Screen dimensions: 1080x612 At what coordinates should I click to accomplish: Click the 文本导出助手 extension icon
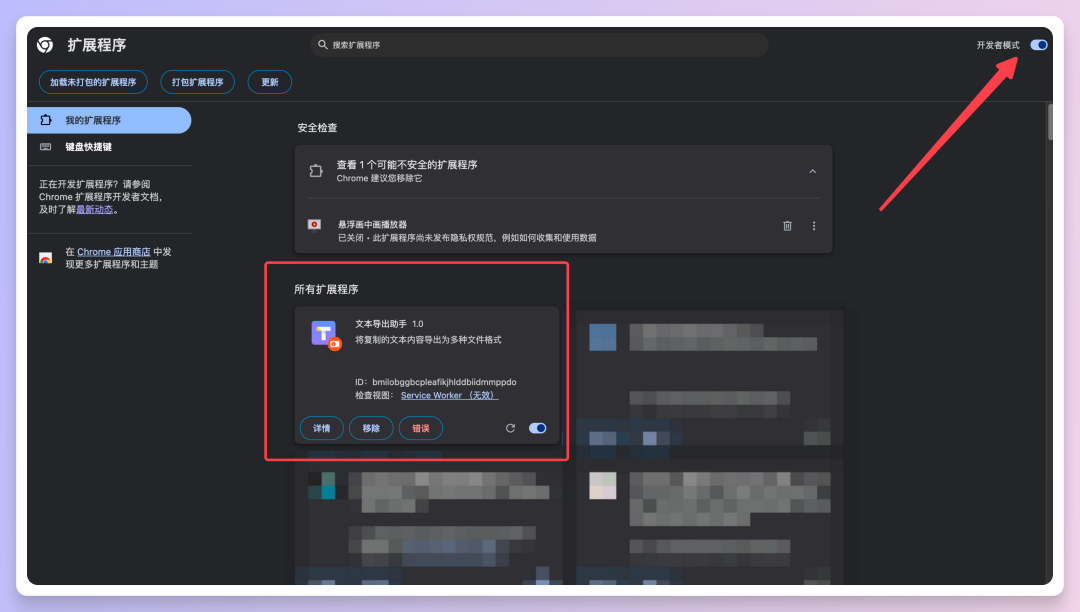[326, 335]
